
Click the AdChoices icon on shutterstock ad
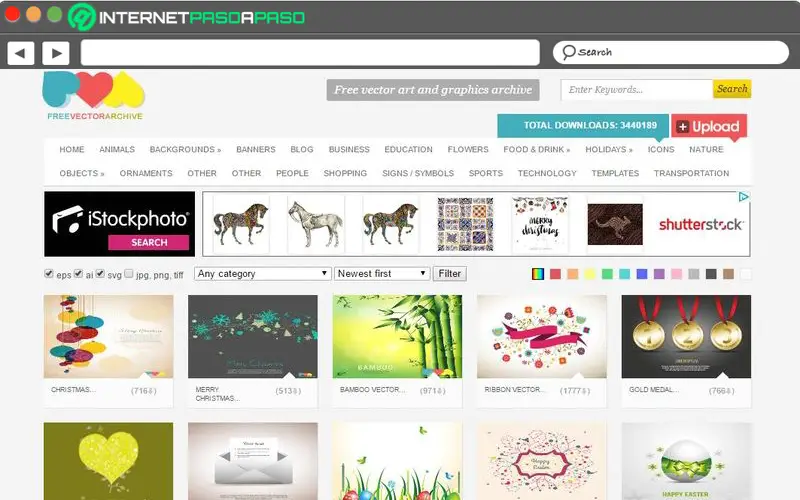tap(743, 197)
